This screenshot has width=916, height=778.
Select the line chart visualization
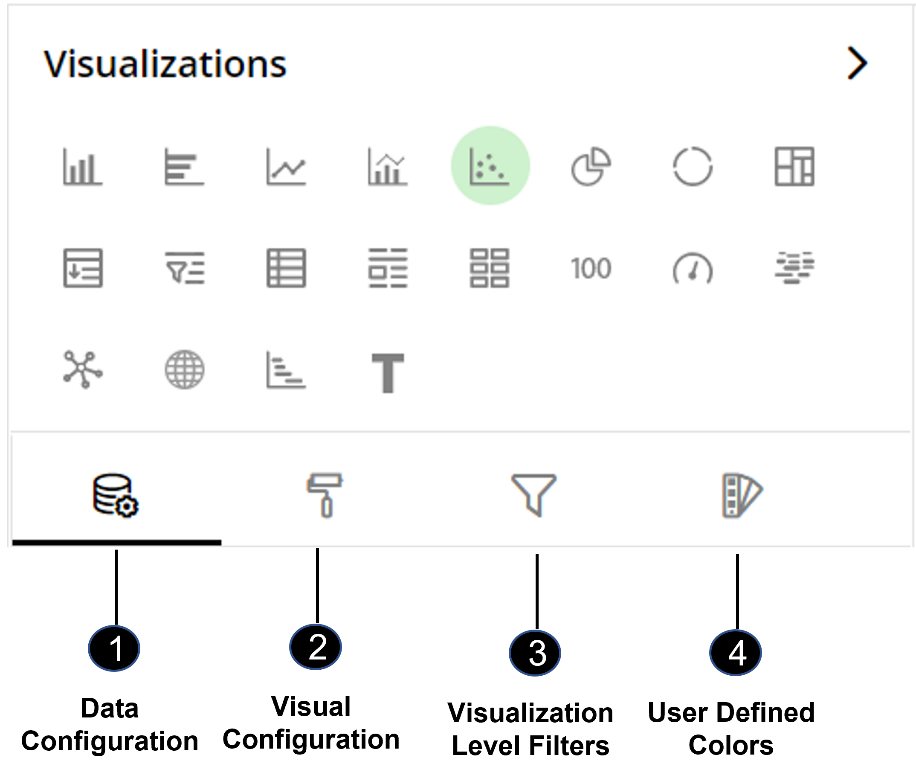[286, 167]
